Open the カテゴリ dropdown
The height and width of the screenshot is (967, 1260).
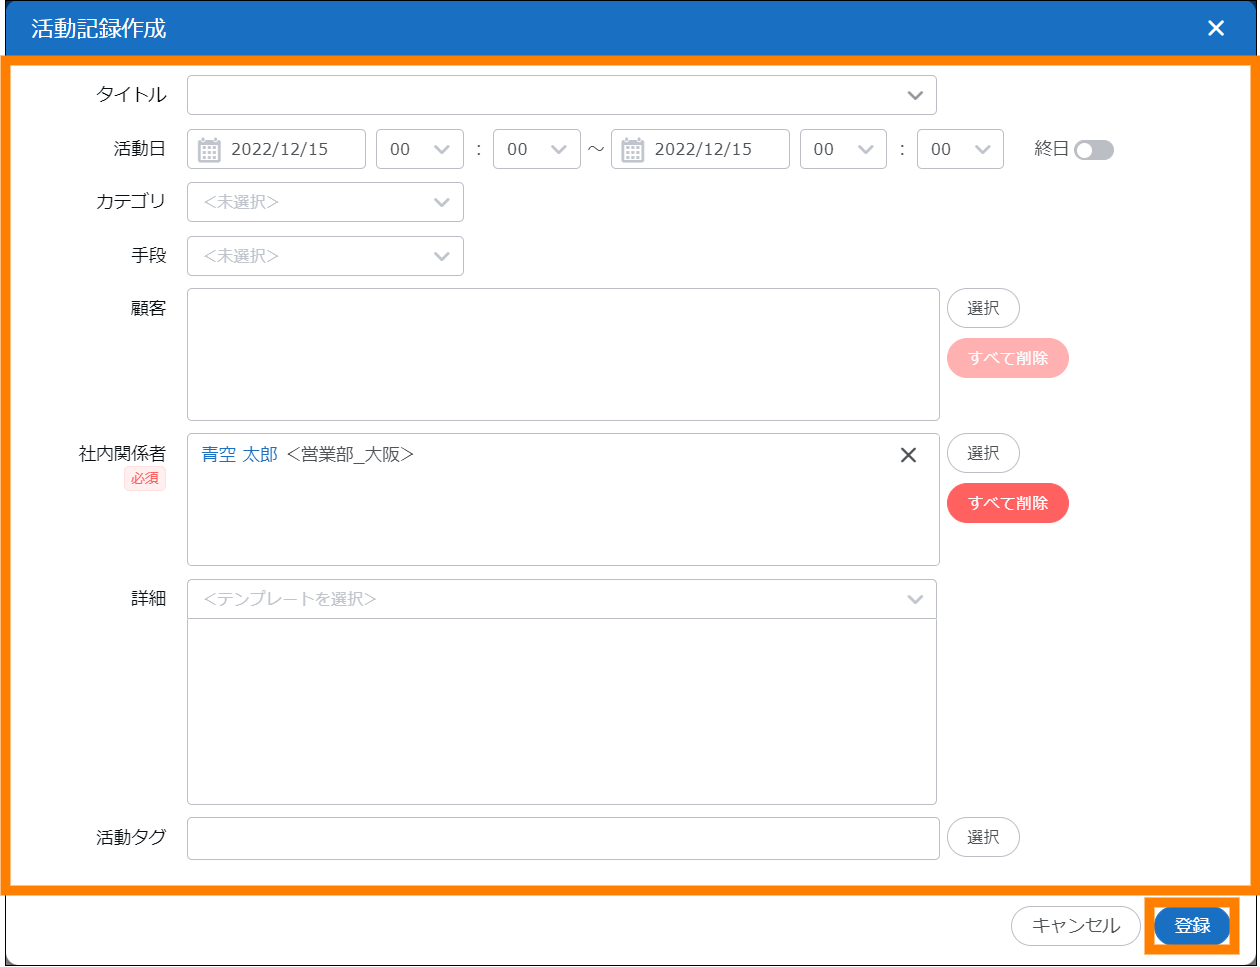click(x=325, y=202)
